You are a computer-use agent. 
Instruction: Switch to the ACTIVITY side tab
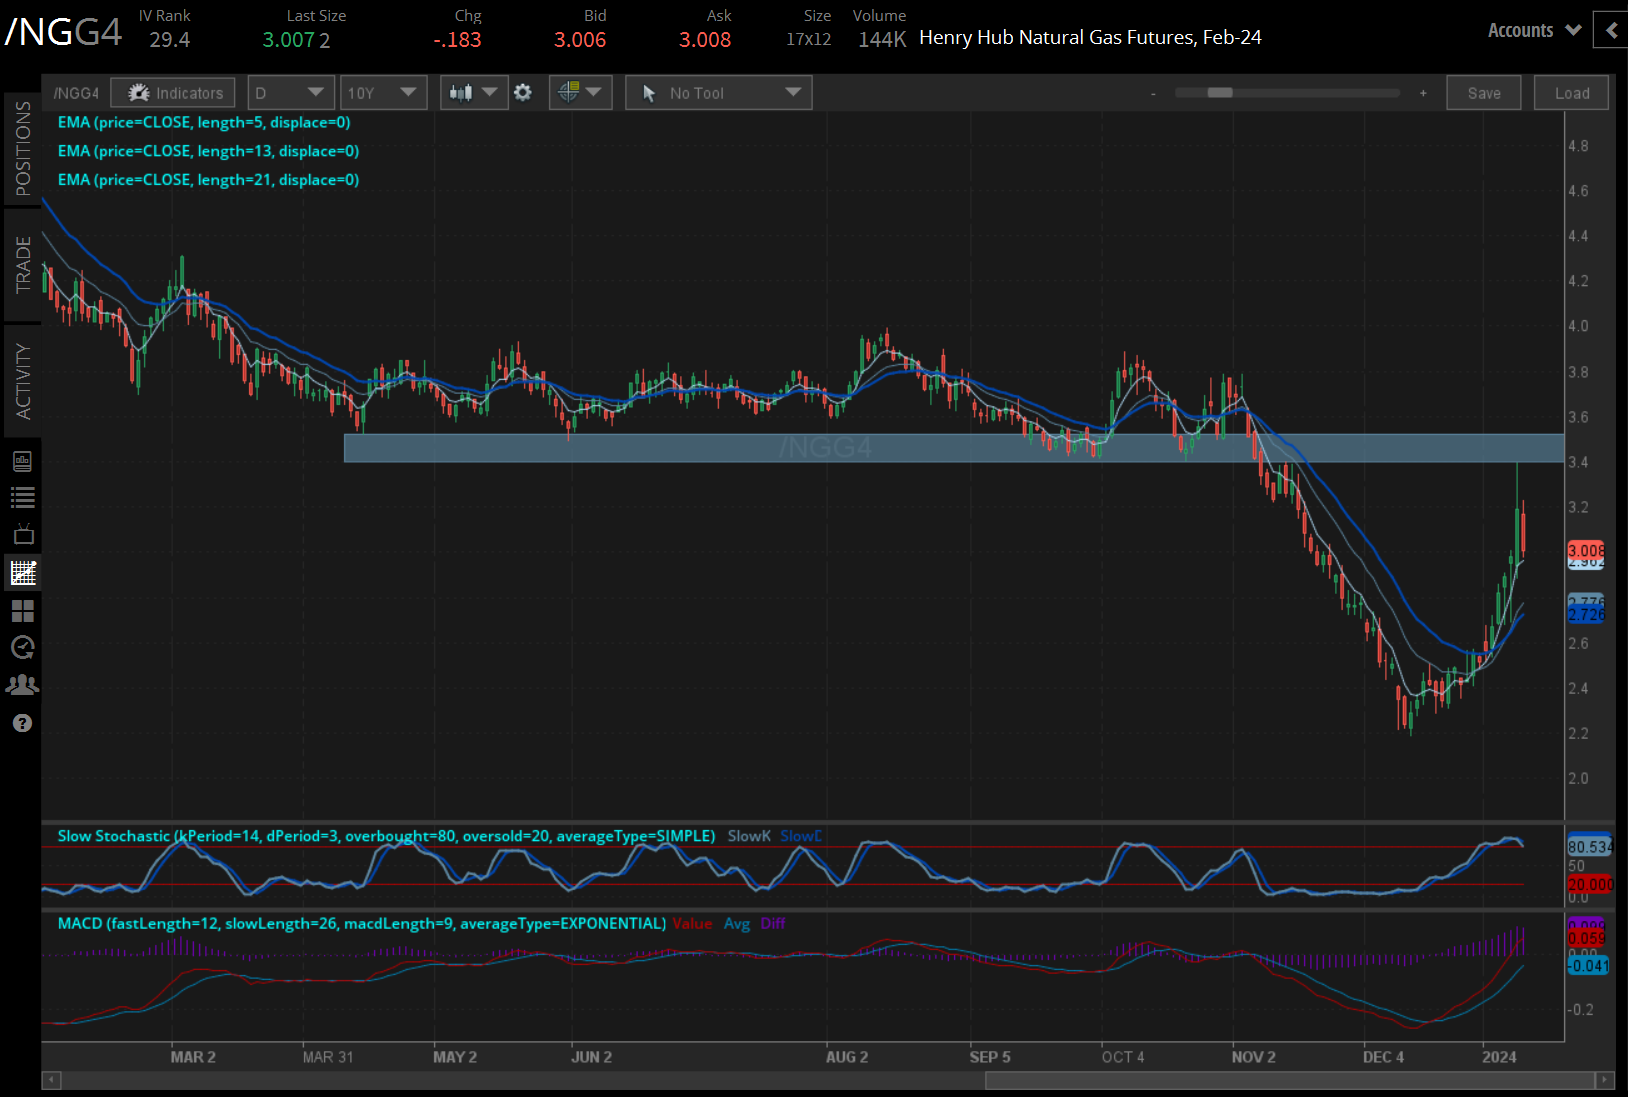pos(23,381)
